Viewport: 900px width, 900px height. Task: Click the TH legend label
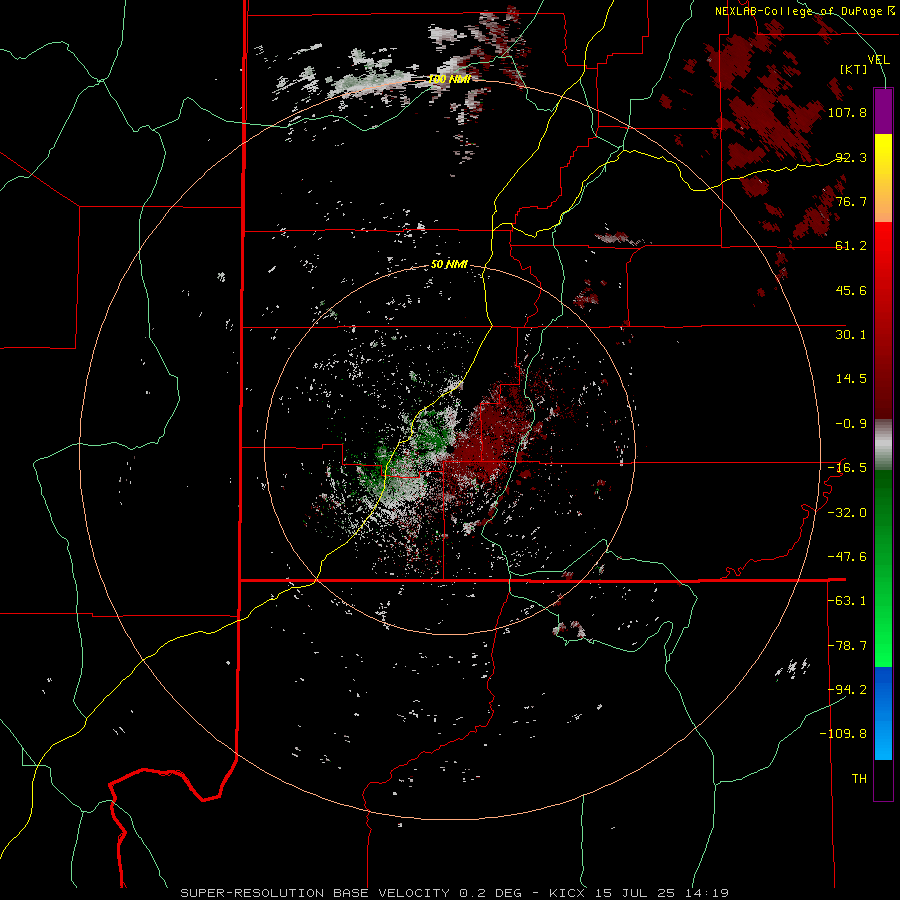point(859,779)
